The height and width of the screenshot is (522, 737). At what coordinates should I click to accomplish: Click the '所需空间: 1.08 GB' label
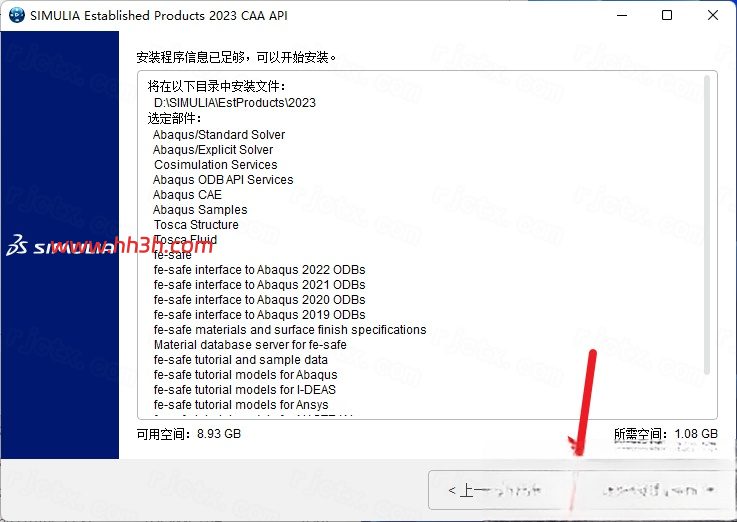[x=666, y=434]
